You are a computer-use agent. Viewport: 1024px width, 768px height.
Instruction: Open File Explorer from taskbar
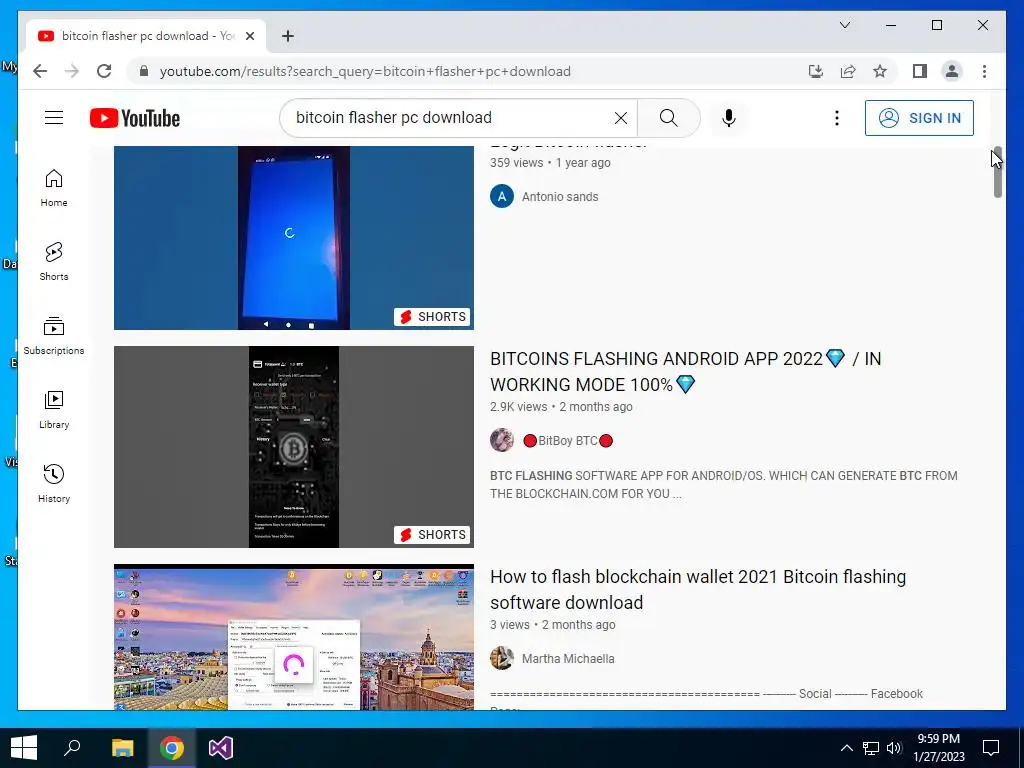point(122,748)
